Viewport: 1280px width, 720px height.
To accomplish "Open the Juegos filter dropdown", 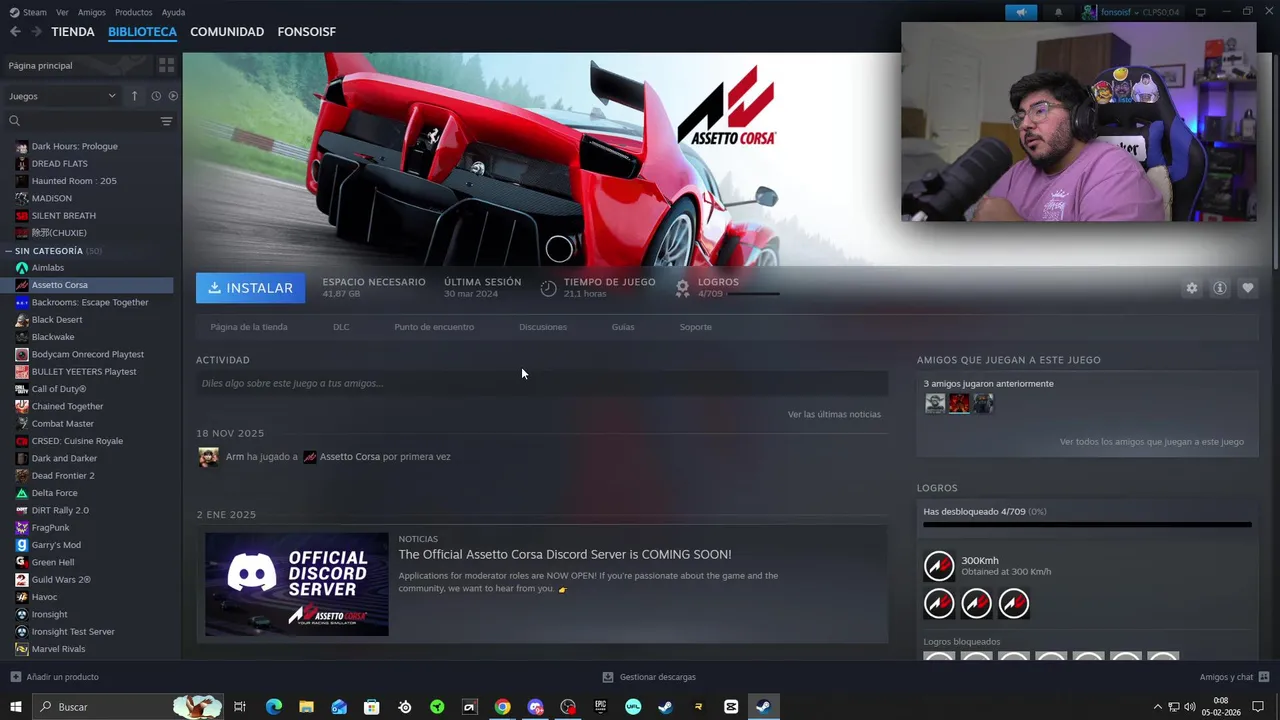I will coord(62,96).
